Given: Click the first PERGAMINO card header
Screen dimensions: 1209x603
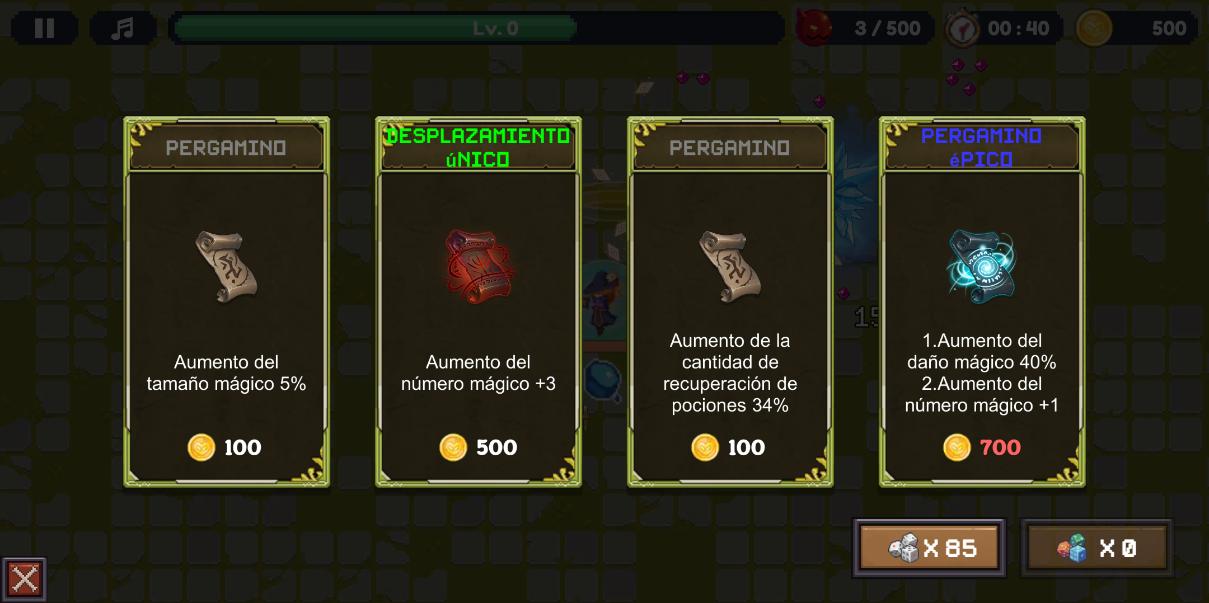Looking at the screenshot, I should point(226,147).
